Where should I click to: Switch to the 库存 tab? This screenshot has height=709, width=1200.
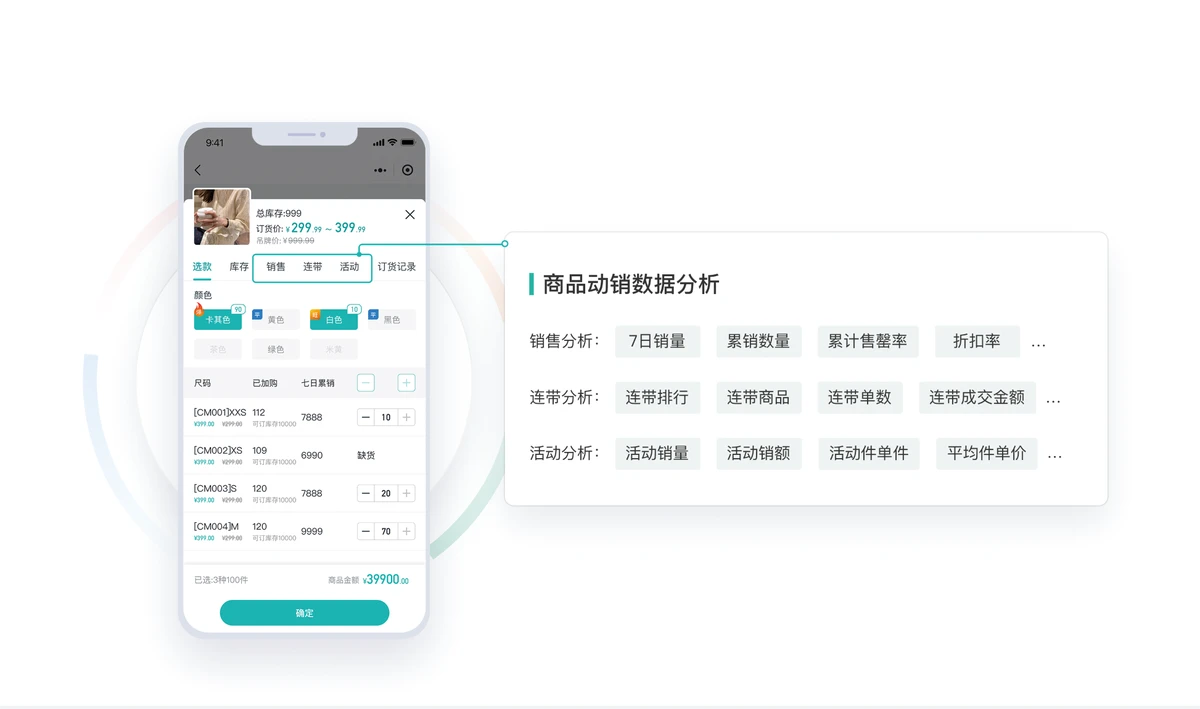(x=239, y=267)
